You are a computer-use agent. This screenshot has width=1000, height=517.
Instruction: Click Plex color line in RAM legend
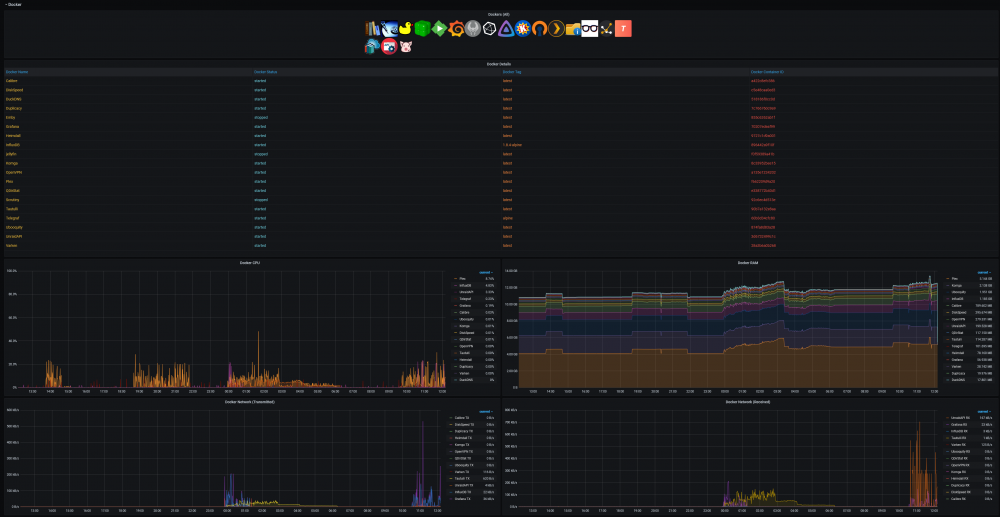[x=946, y=279]
